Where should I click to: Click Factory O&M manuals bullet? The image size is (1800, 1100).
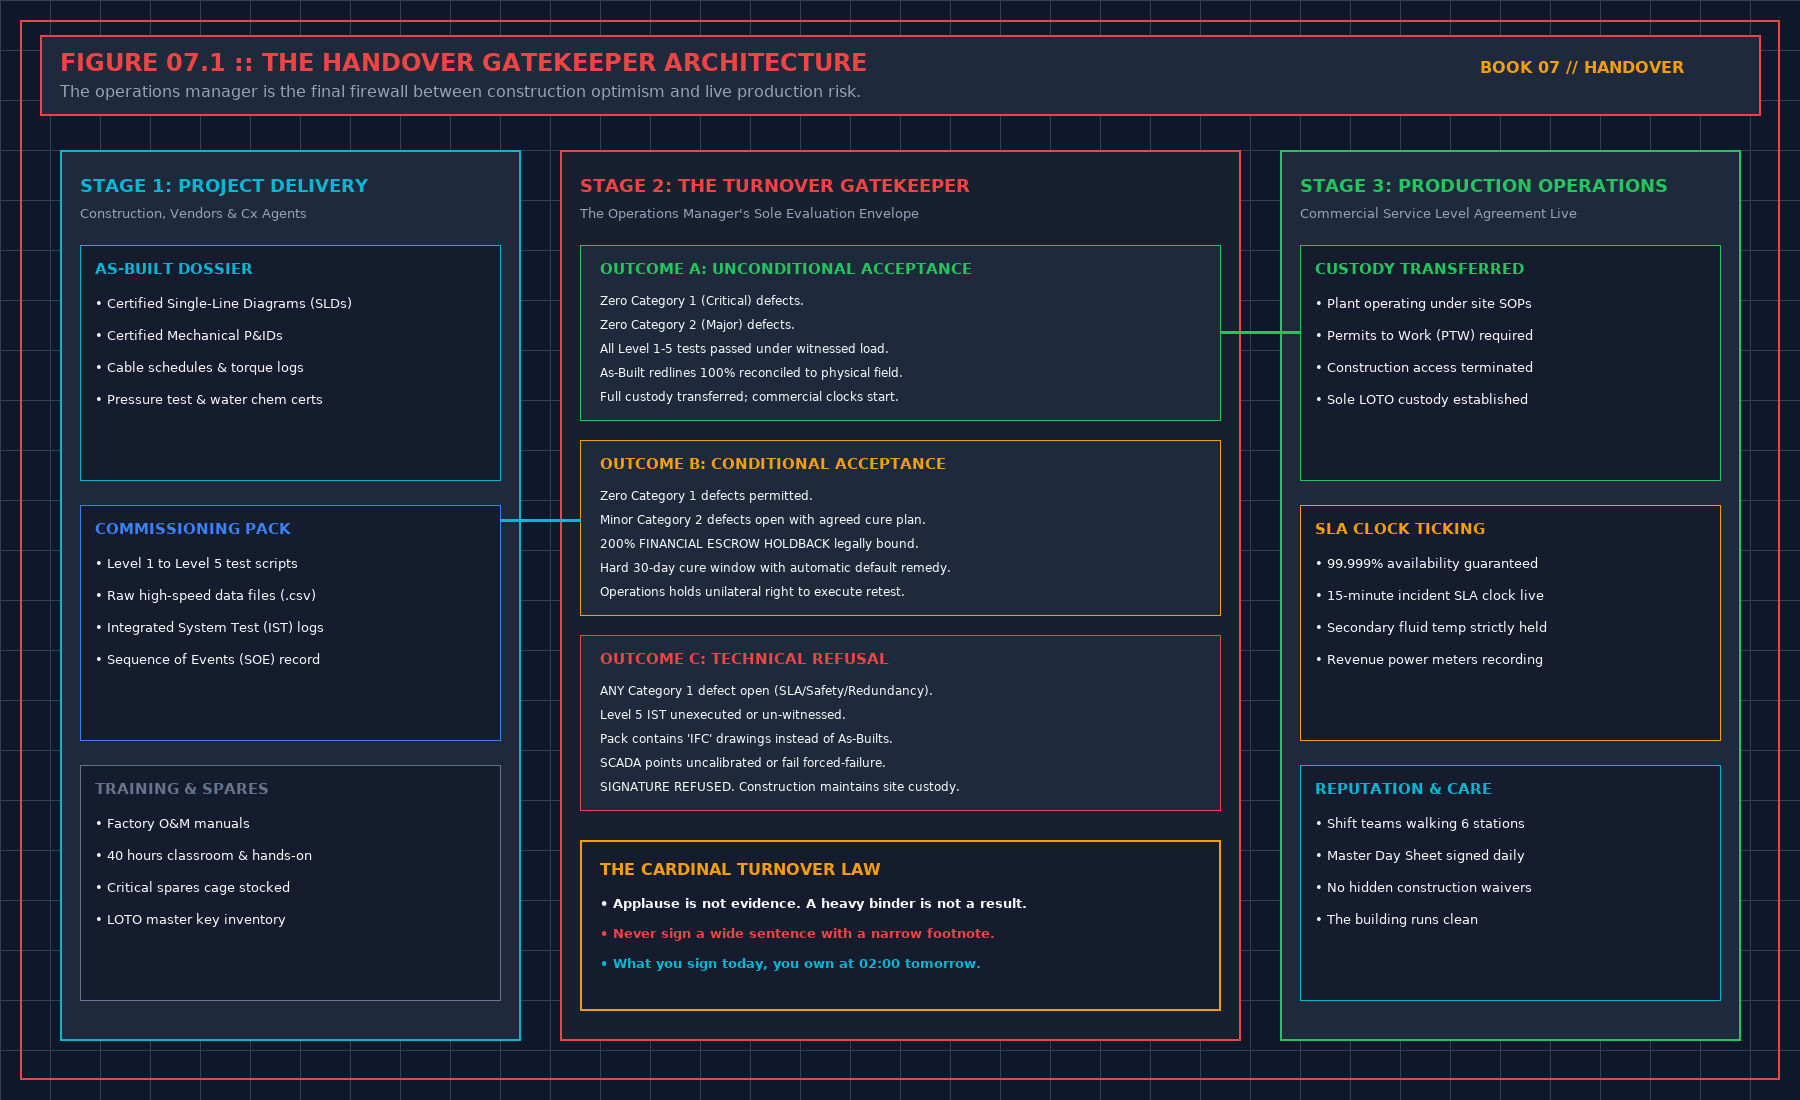pyautogui.click(x=172, y=824)
